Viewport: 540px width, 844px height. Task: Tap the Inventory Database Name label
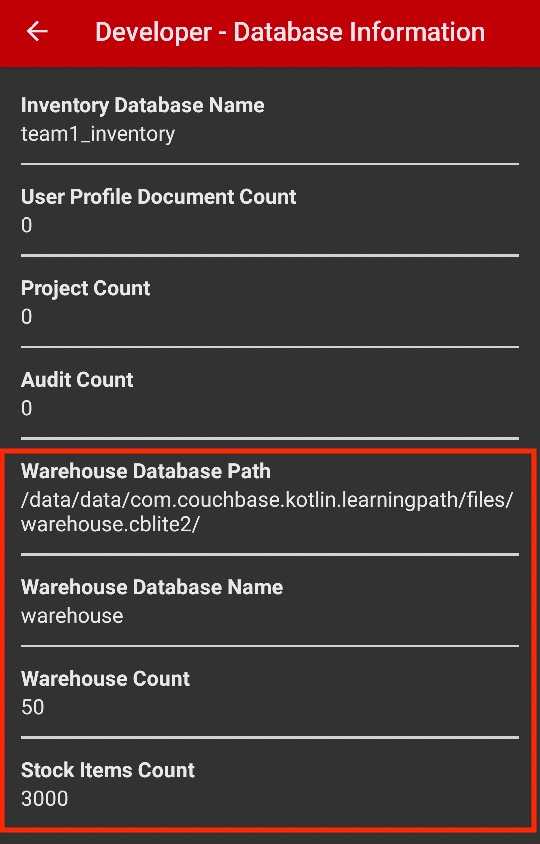click(143, 106)
